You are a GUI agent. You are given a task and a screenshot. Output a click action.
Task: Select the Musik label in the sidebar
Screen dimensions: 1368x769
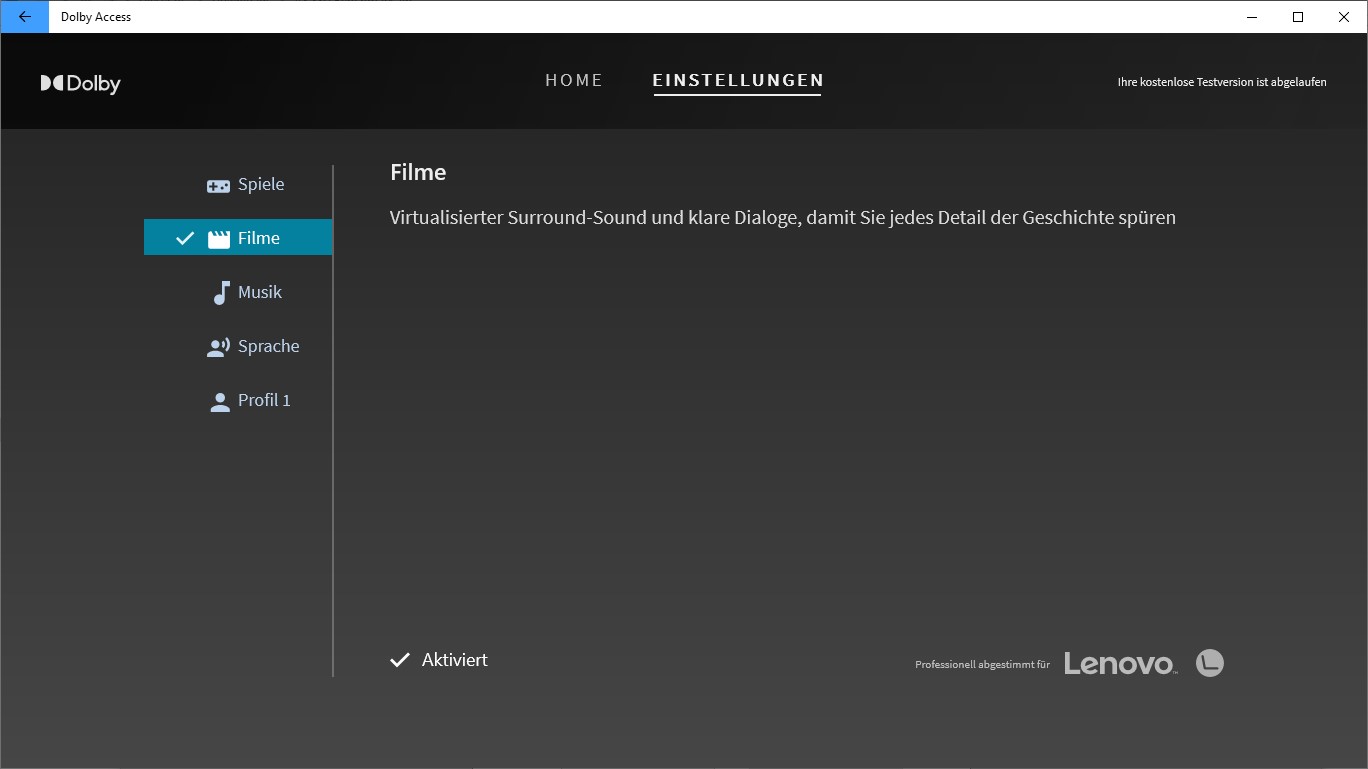point(260,292)
